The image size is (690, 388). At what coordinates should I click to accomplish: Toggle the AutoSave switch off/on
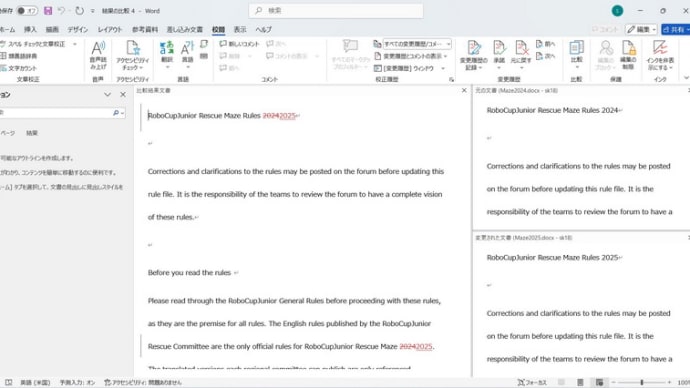[x=27, y=11]
